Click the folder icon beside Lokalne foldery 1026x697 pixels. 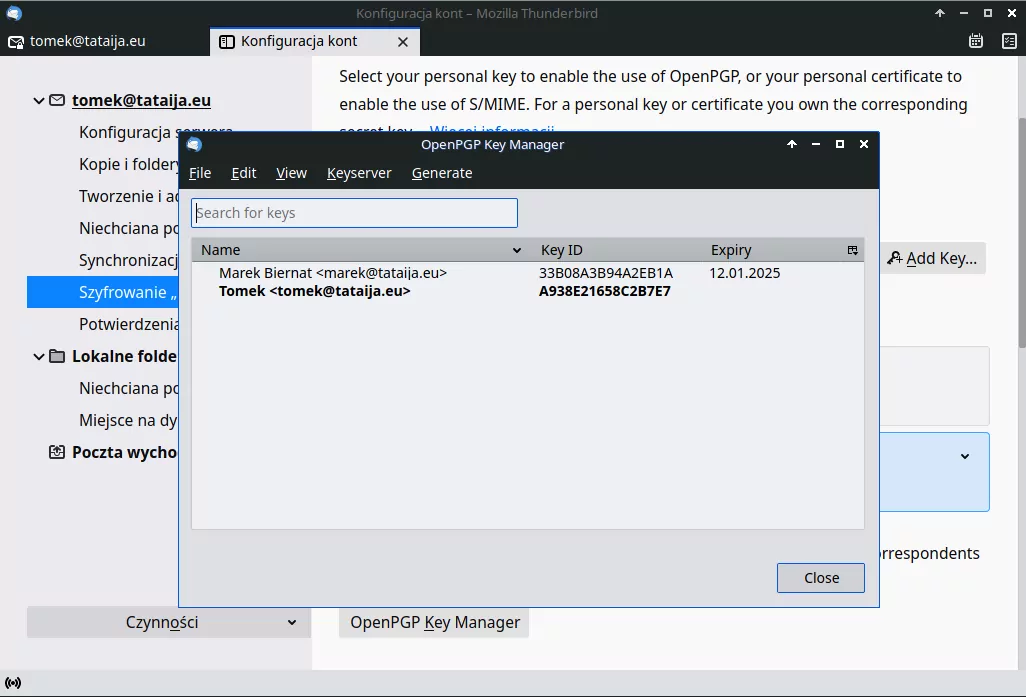tap(58, 356)
